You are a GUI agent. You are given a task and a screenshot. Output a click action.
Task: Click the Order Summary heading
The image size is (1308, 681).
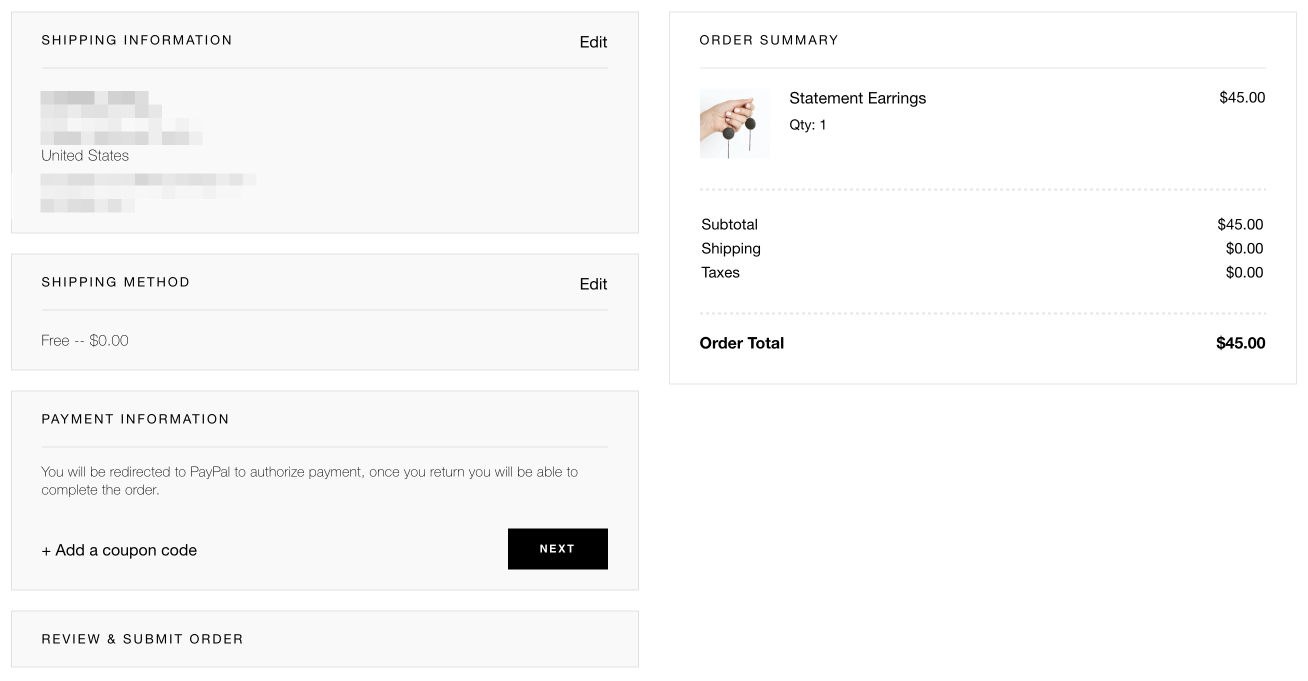tap(768, 41)
